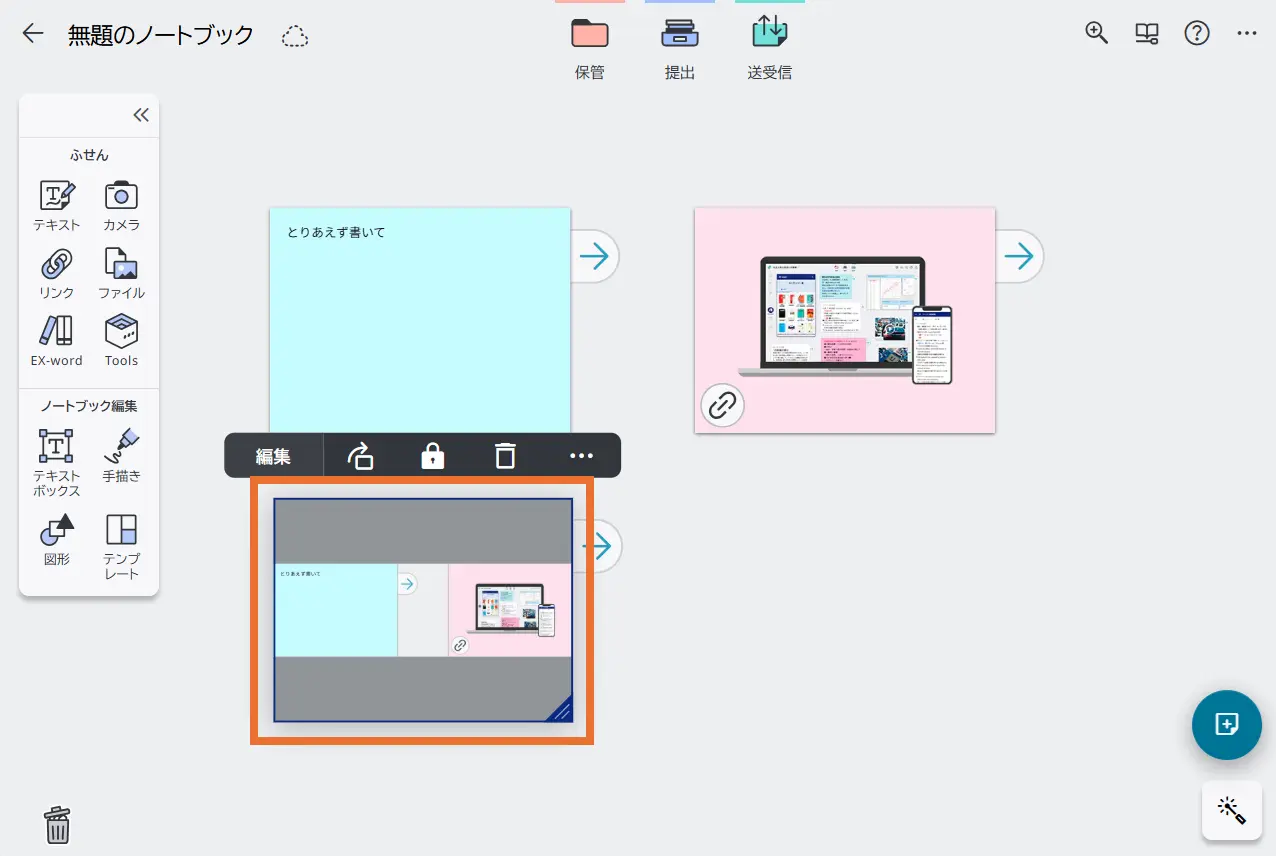Select the cyan とりあえず書いて note
The image size is (1276, 856).
coord(420,320)
